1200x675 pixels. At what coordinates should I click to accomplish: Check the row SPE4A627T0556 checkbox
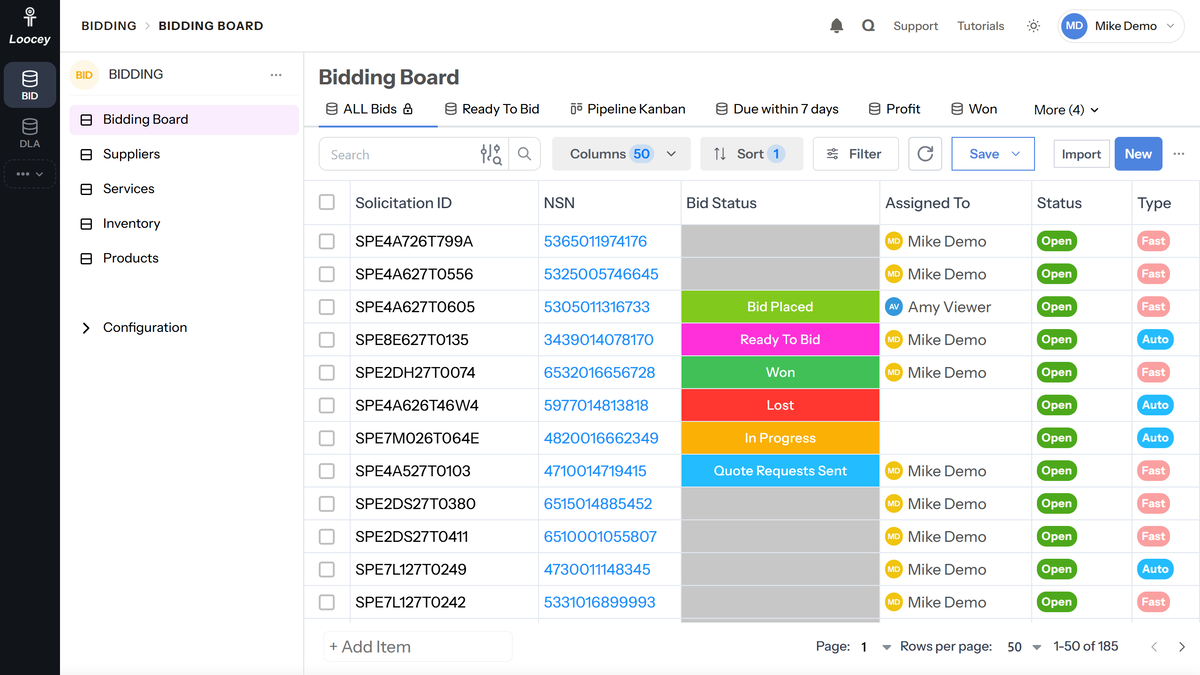(327, 274)
